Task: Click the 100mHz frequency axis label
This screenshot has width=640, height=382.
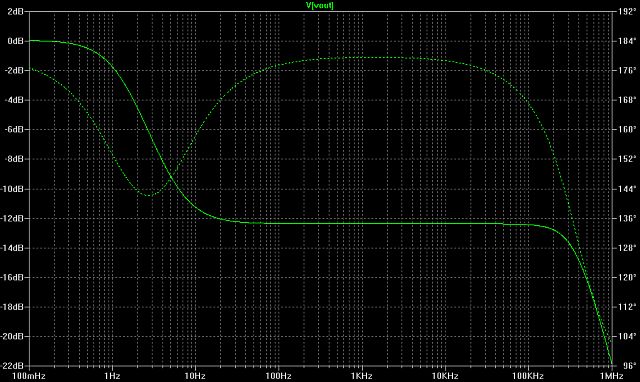Action: [x=29, y=376]
